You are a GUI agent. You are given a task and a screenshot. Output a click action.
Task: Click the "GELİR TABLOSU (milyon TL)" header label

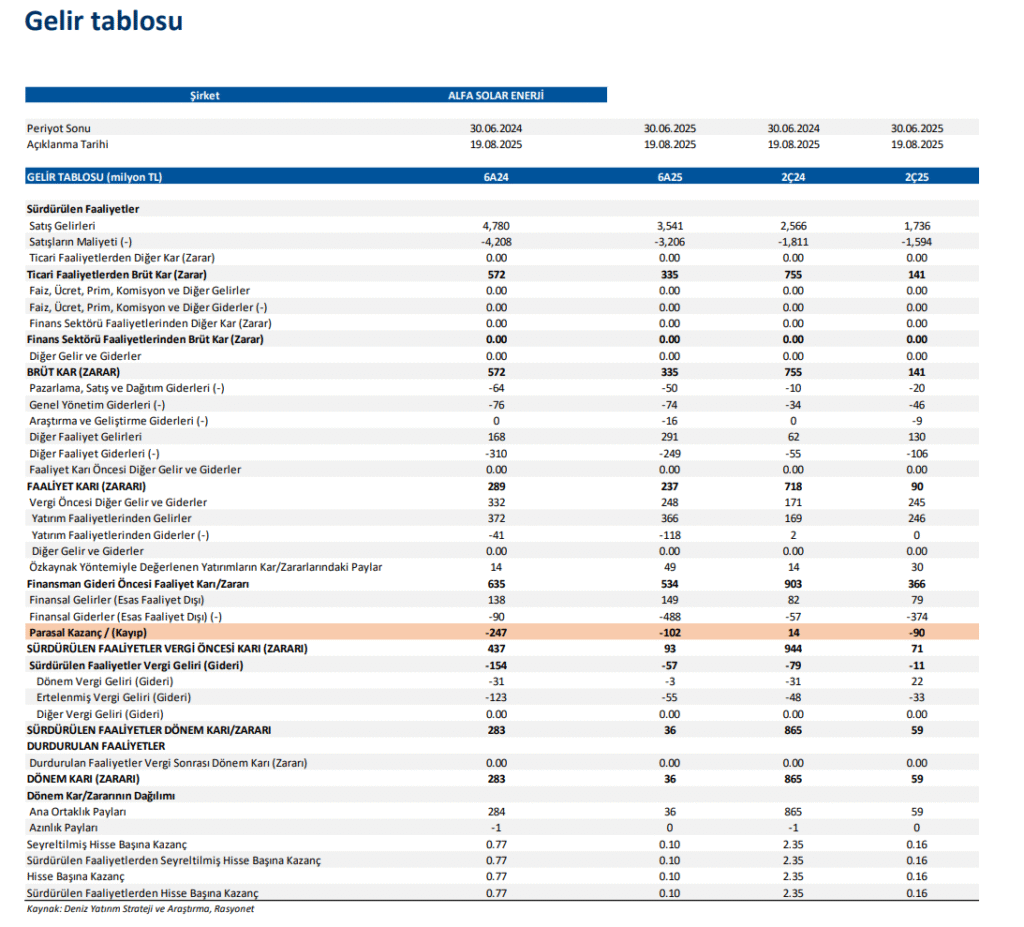click(94, 177)
